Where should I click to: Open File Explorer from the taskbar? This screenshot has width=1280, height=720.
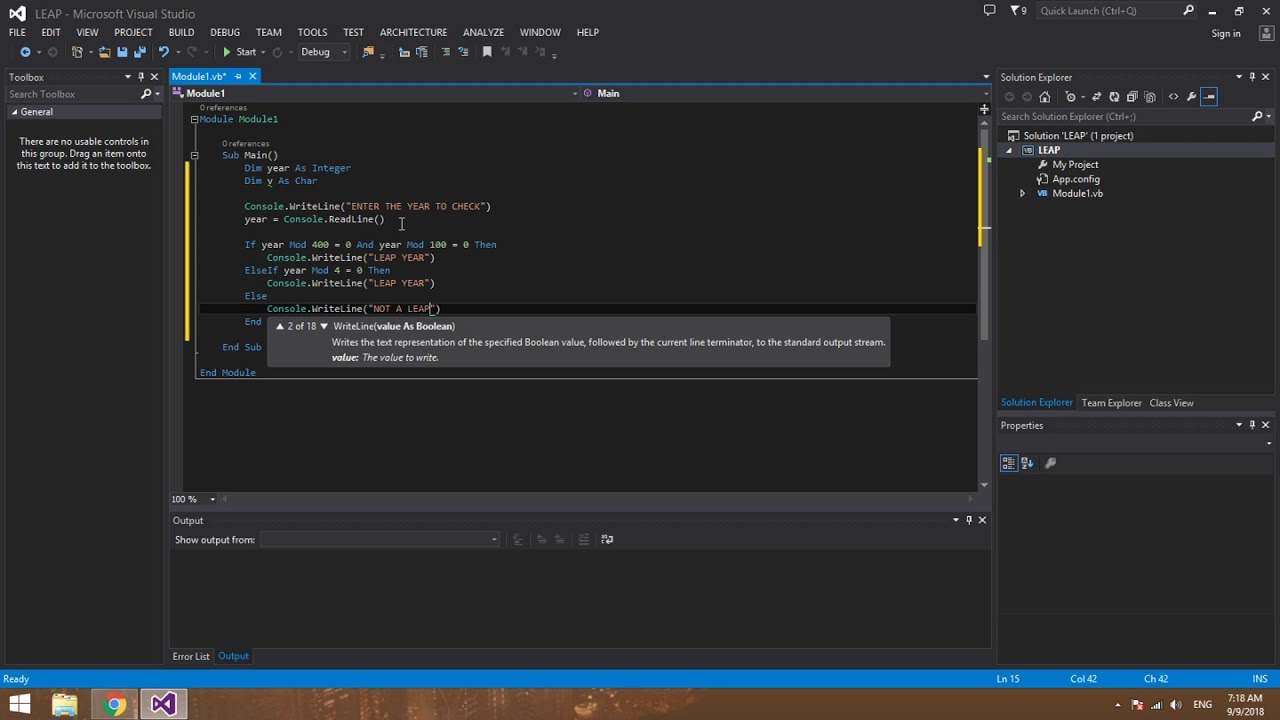click(65, 704)
